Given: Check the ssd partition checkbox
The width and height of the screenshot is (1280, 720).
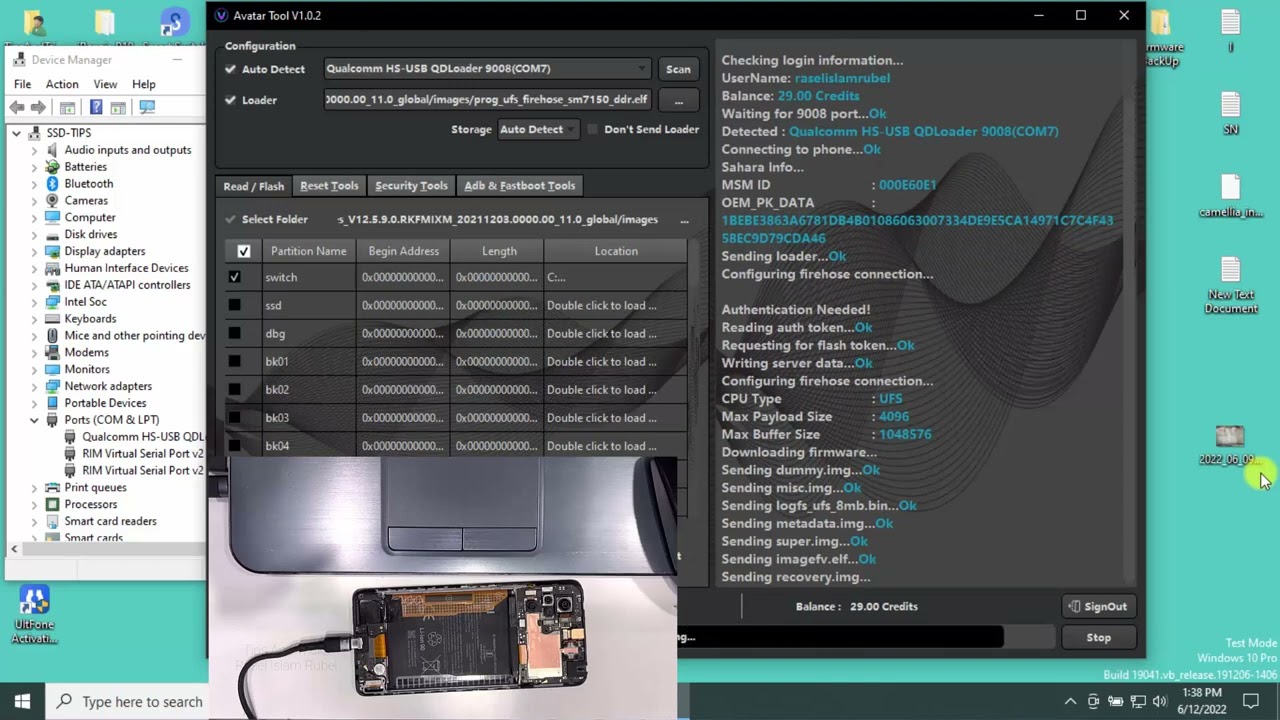Looking at the screenshot, I should 234,305.
